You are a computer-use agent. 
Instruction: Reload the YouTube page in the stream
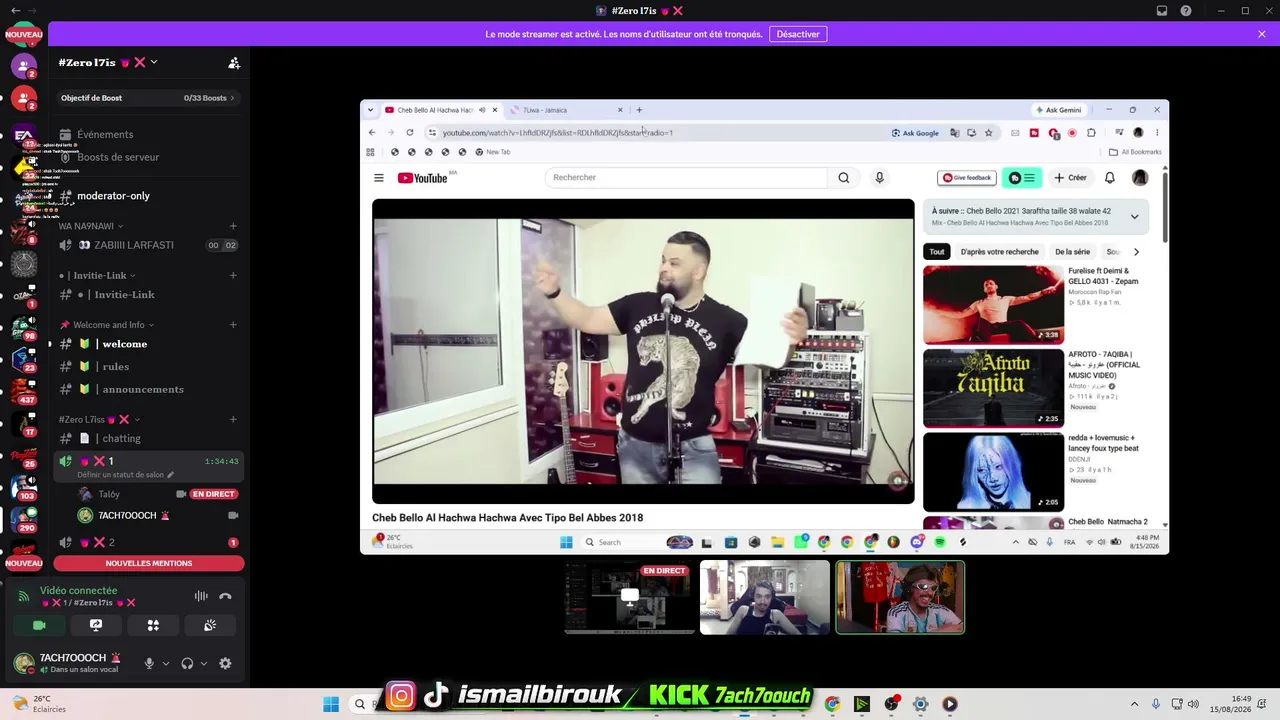click(410, 132)
